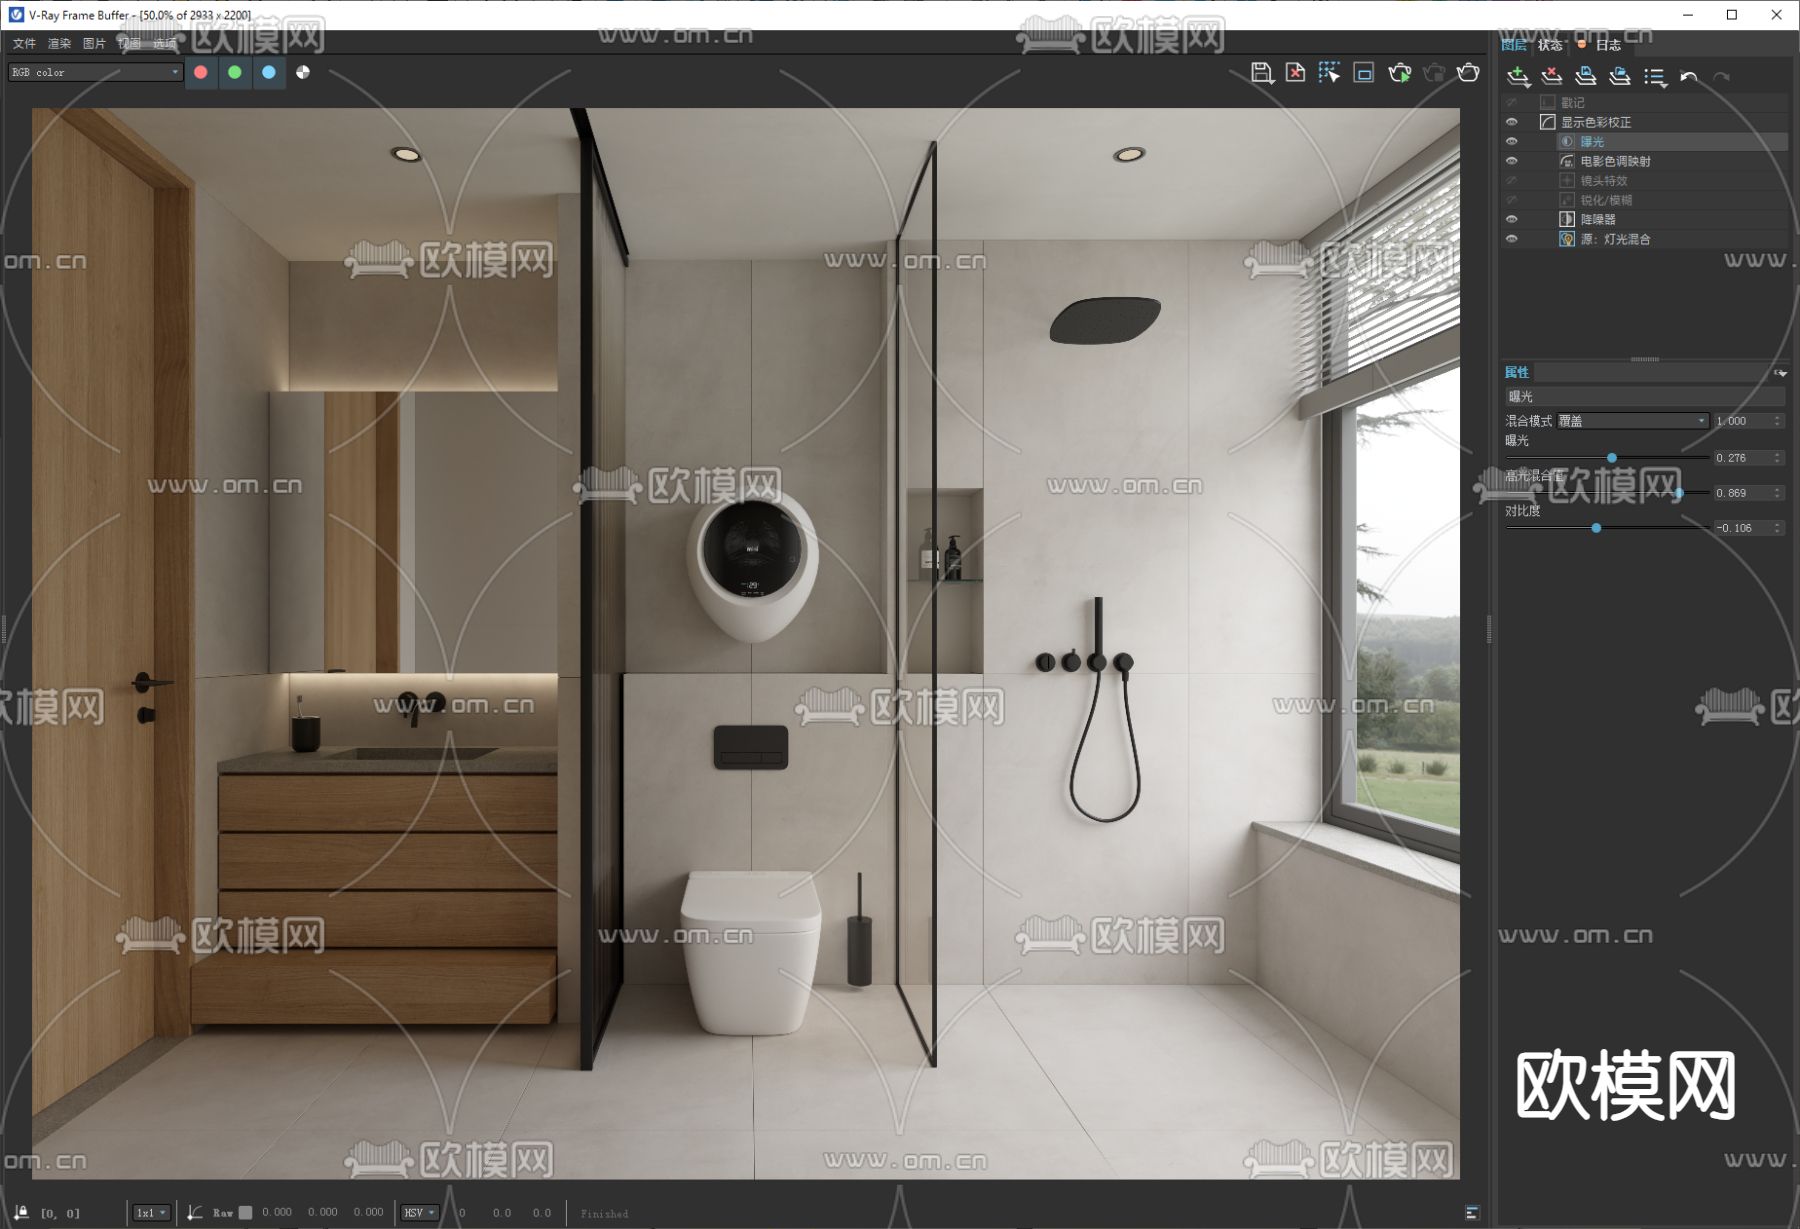Toggle the red channel button
The height and width of the screenshot is (1229, 1800).
tap(201, 72)
